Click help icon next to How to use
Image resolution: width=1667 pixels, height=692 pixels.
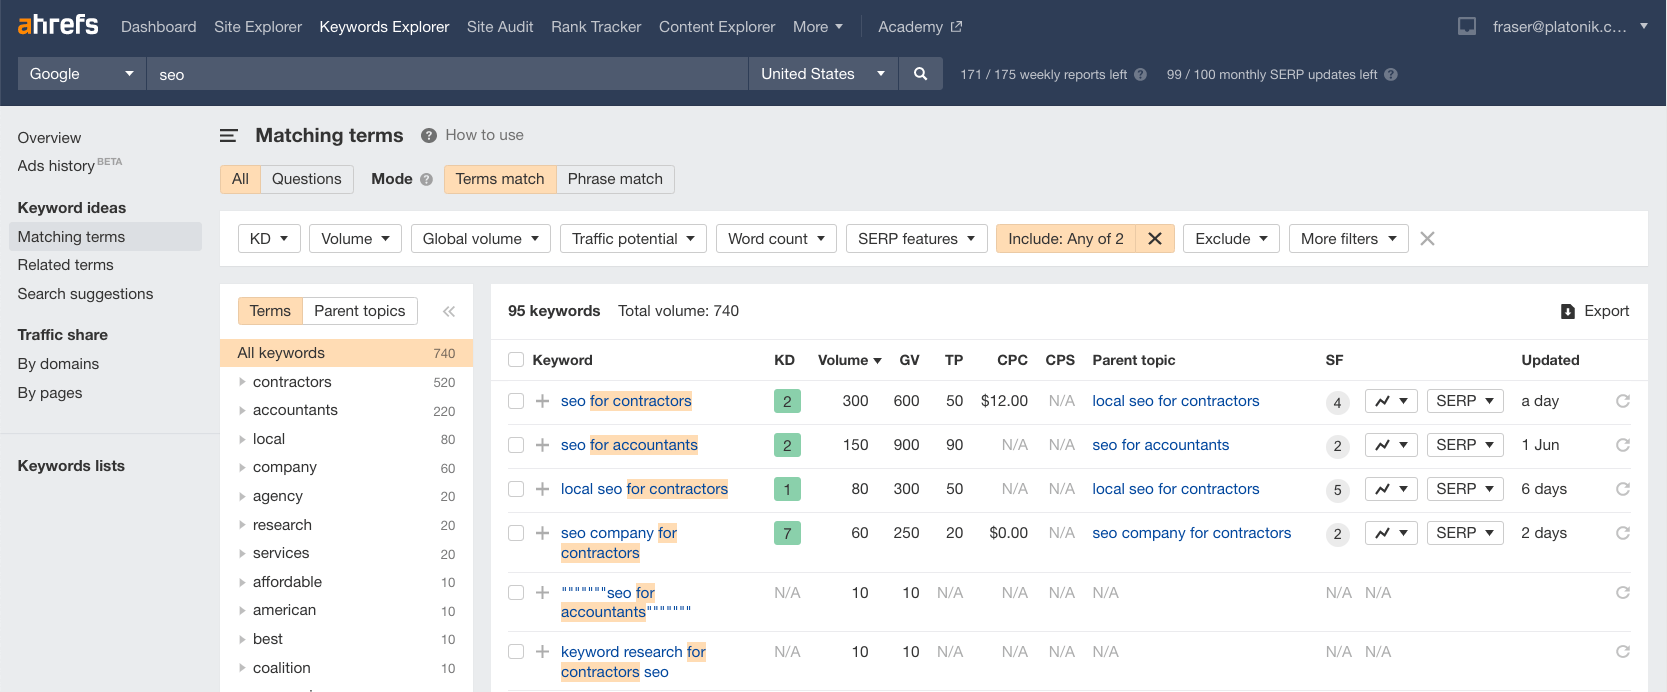pyautogui.click(x=429, y=135)
